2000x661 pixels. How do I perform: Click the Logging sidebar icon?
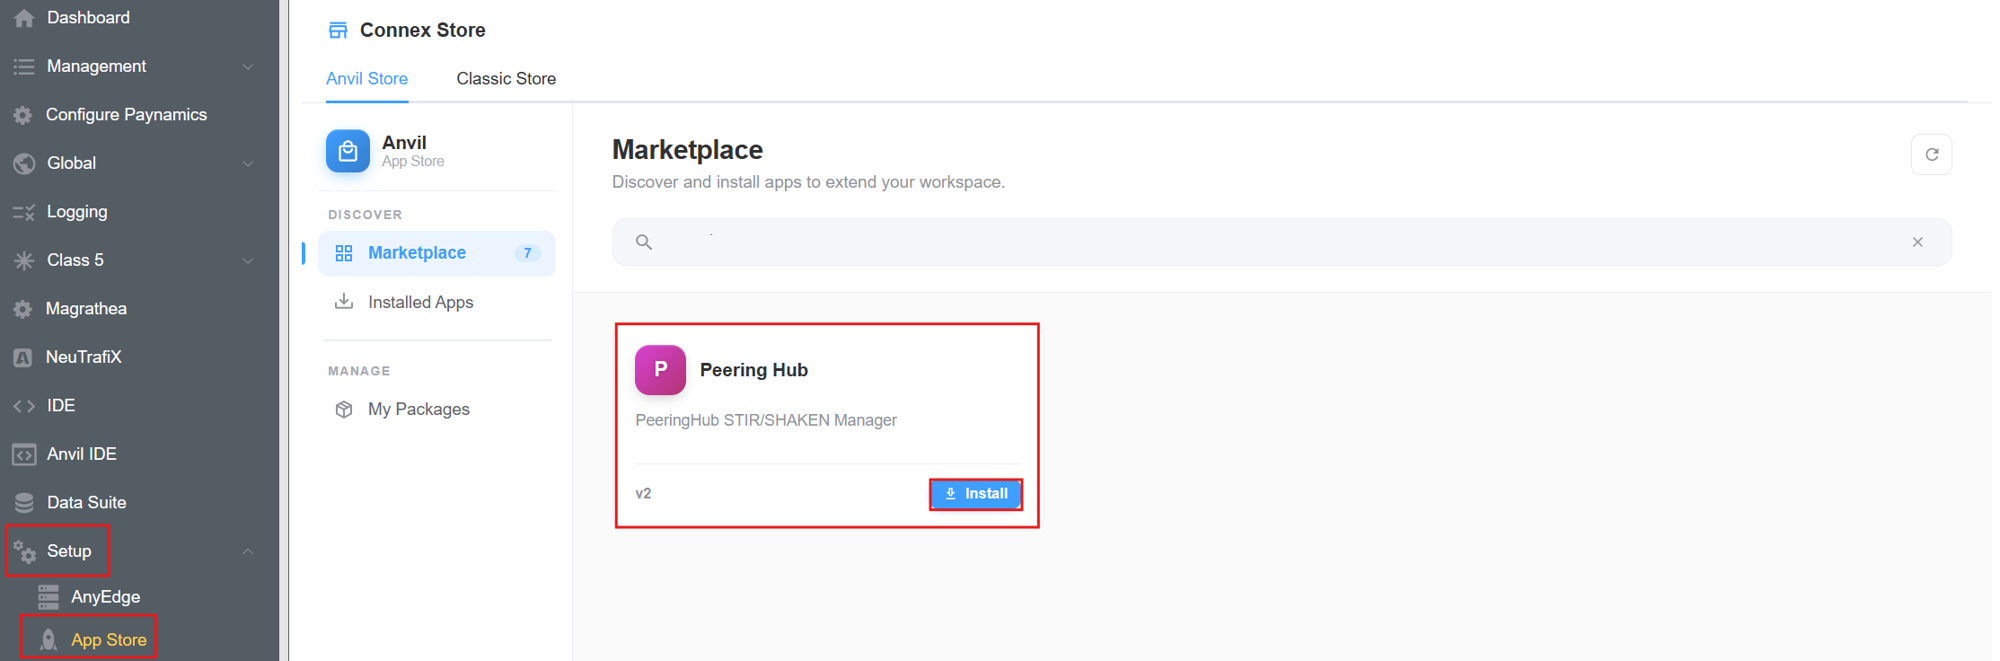[x=24, y=212]
